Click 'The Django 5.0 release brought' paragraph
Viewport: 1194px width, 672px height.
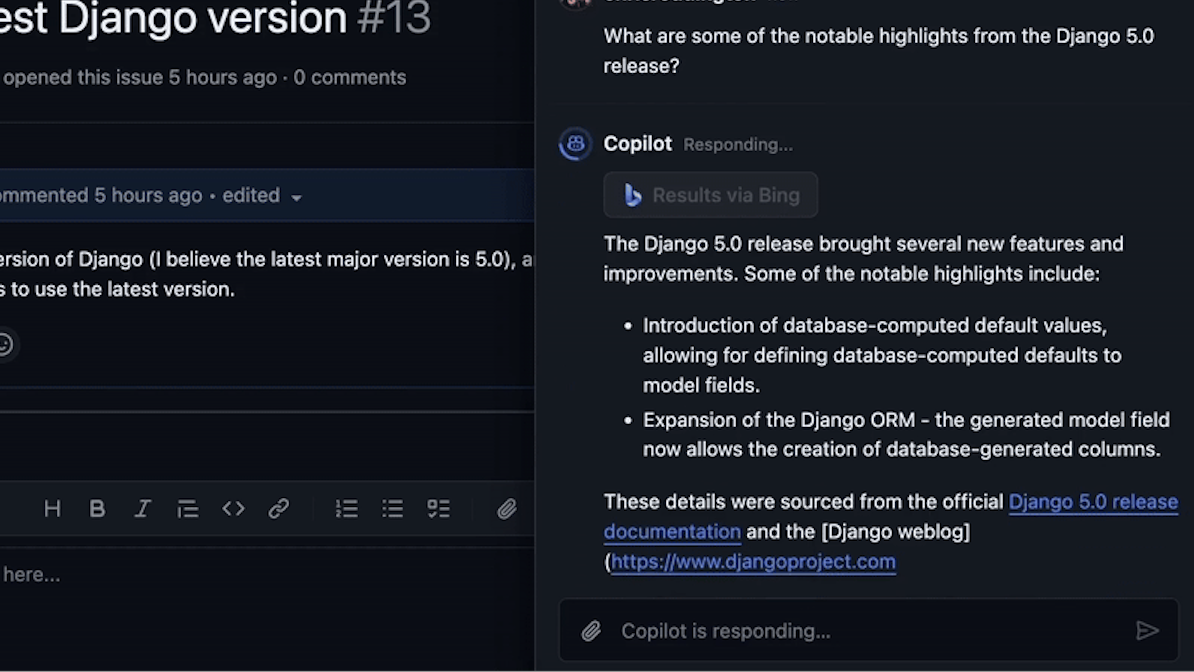864,259
